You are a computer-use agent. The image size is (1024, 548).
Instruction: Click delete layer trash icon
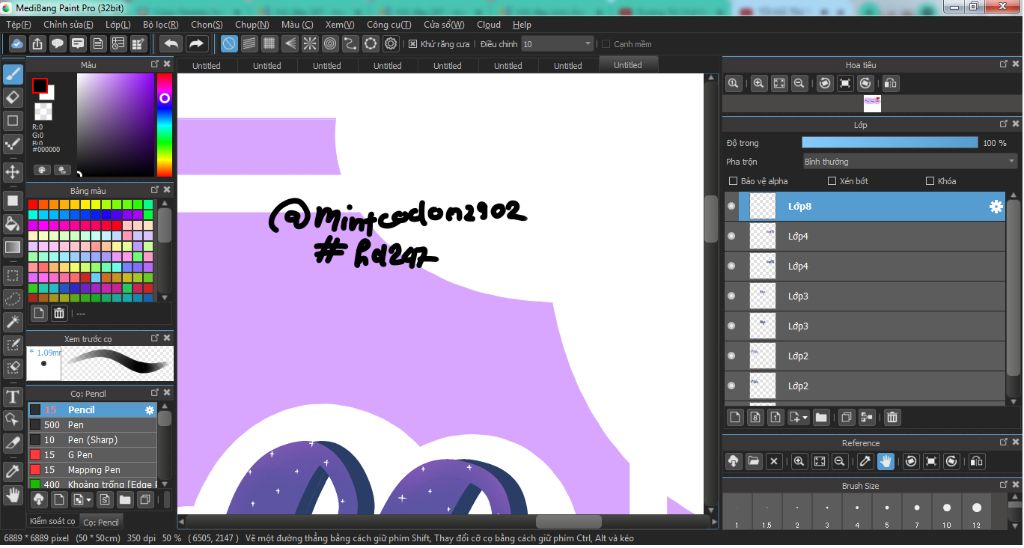(892, 417)
